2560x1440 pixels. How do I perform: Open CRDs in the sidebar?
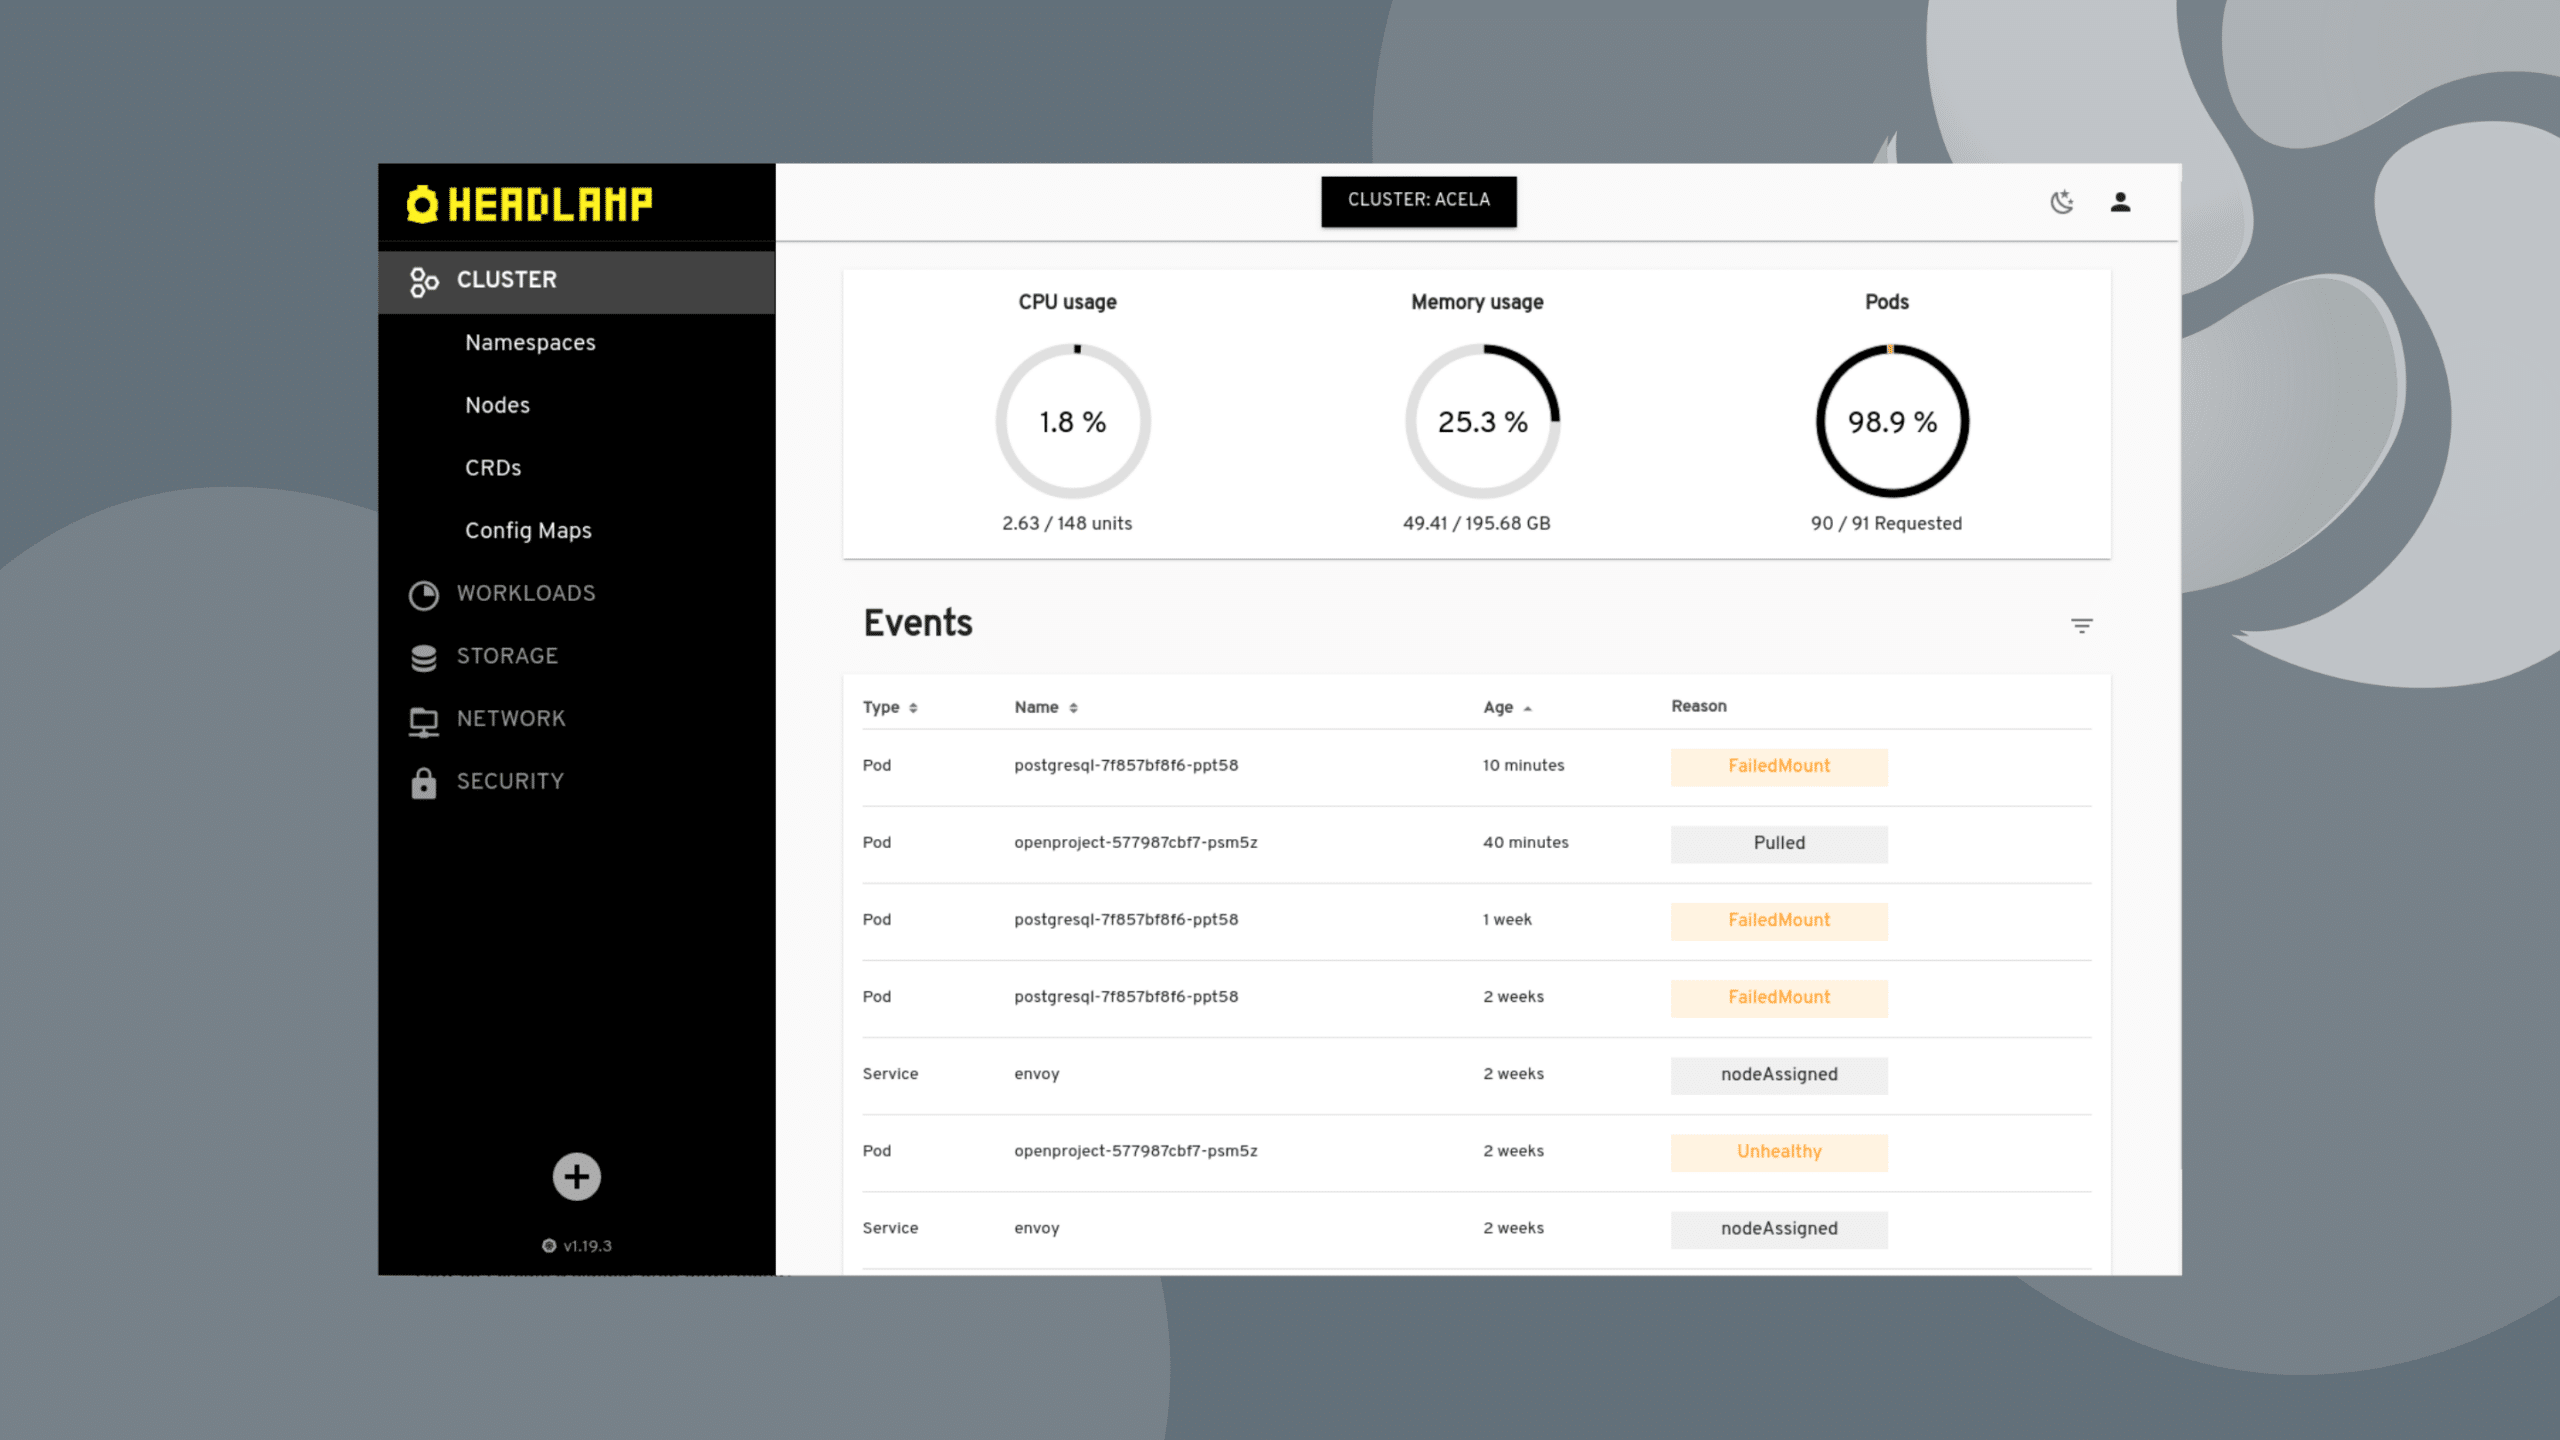click(x=493, y=468)
